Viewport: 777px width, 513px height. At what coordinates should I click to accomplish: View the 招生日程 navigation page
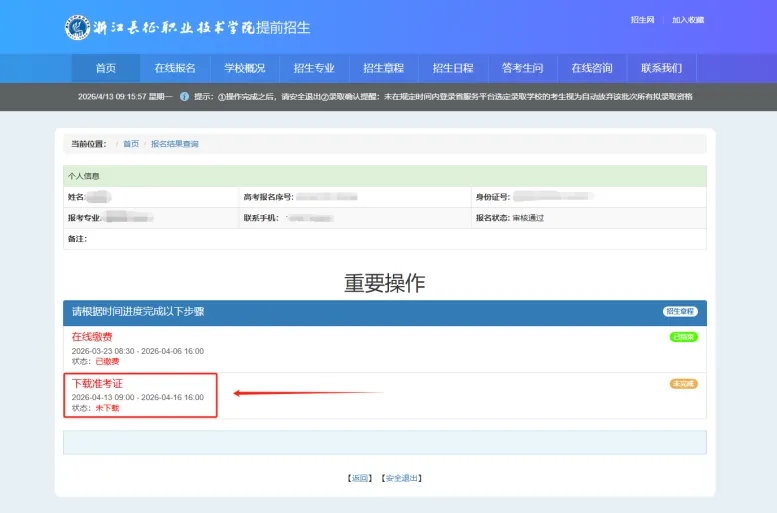tap(453, 68)
